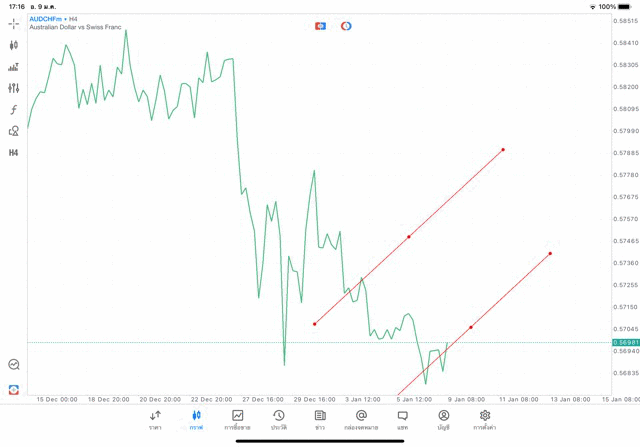Screen dimensions: 640x447
Task: Open the บัญชี (Accounts) tab
Action: 443,419
